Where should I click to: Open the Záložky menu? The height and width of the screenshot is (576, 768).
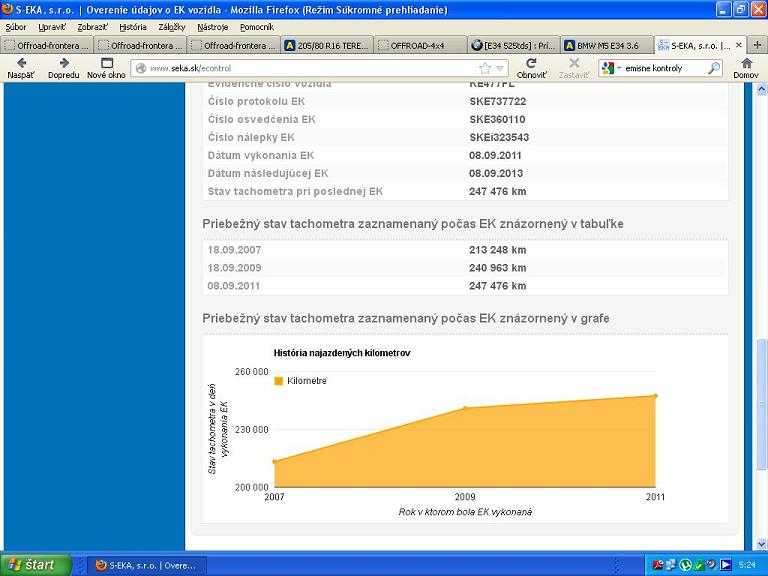click(x=171, y=27)
